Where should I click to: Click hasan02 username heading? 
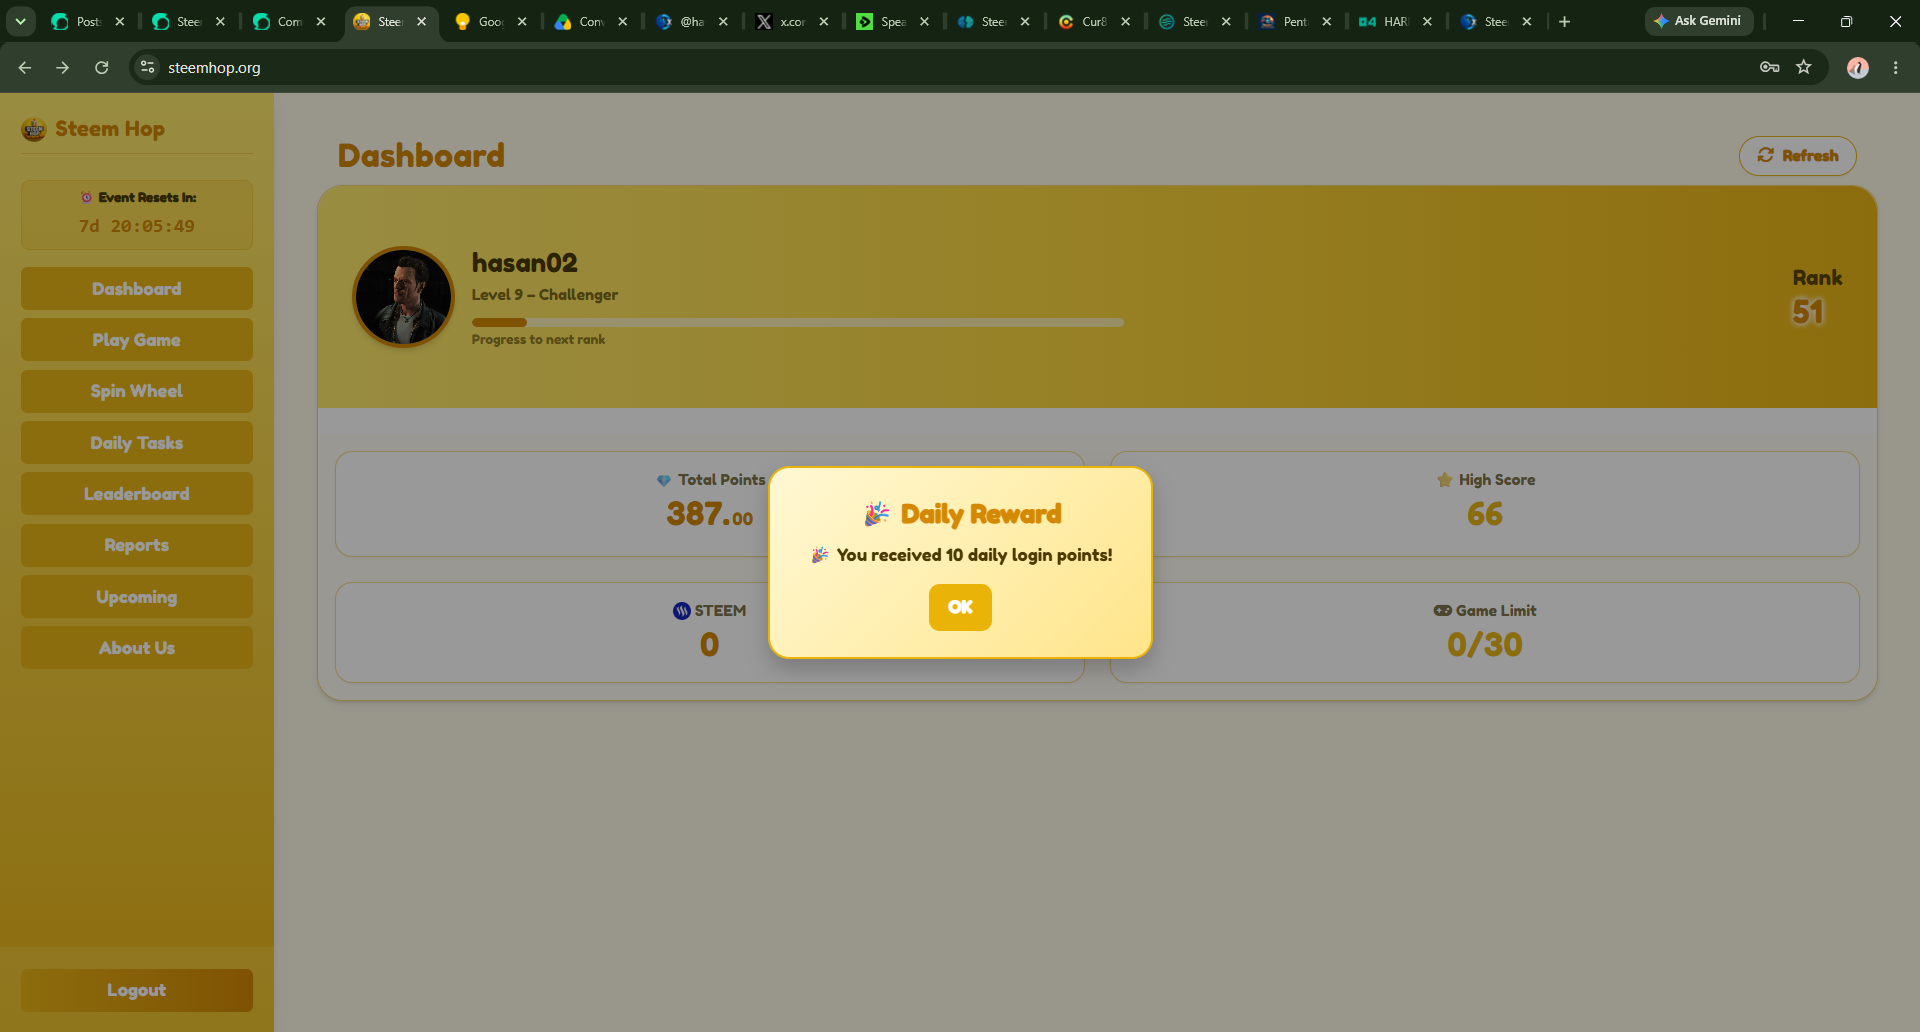pyautogui.click(x=525, y=263)
